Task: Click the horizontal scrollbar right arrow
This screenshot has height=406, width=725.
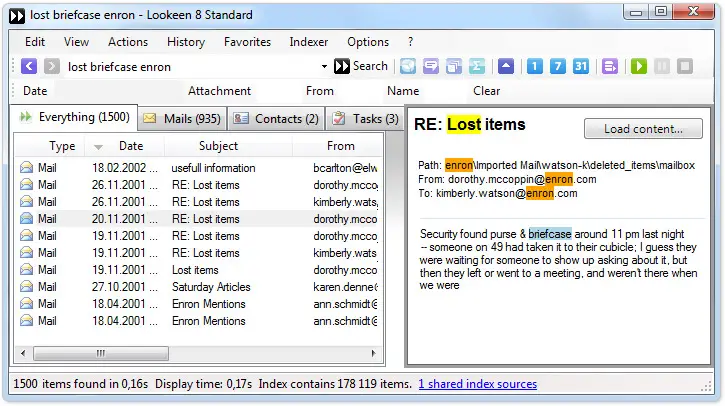Action: (x=374, y=354)
